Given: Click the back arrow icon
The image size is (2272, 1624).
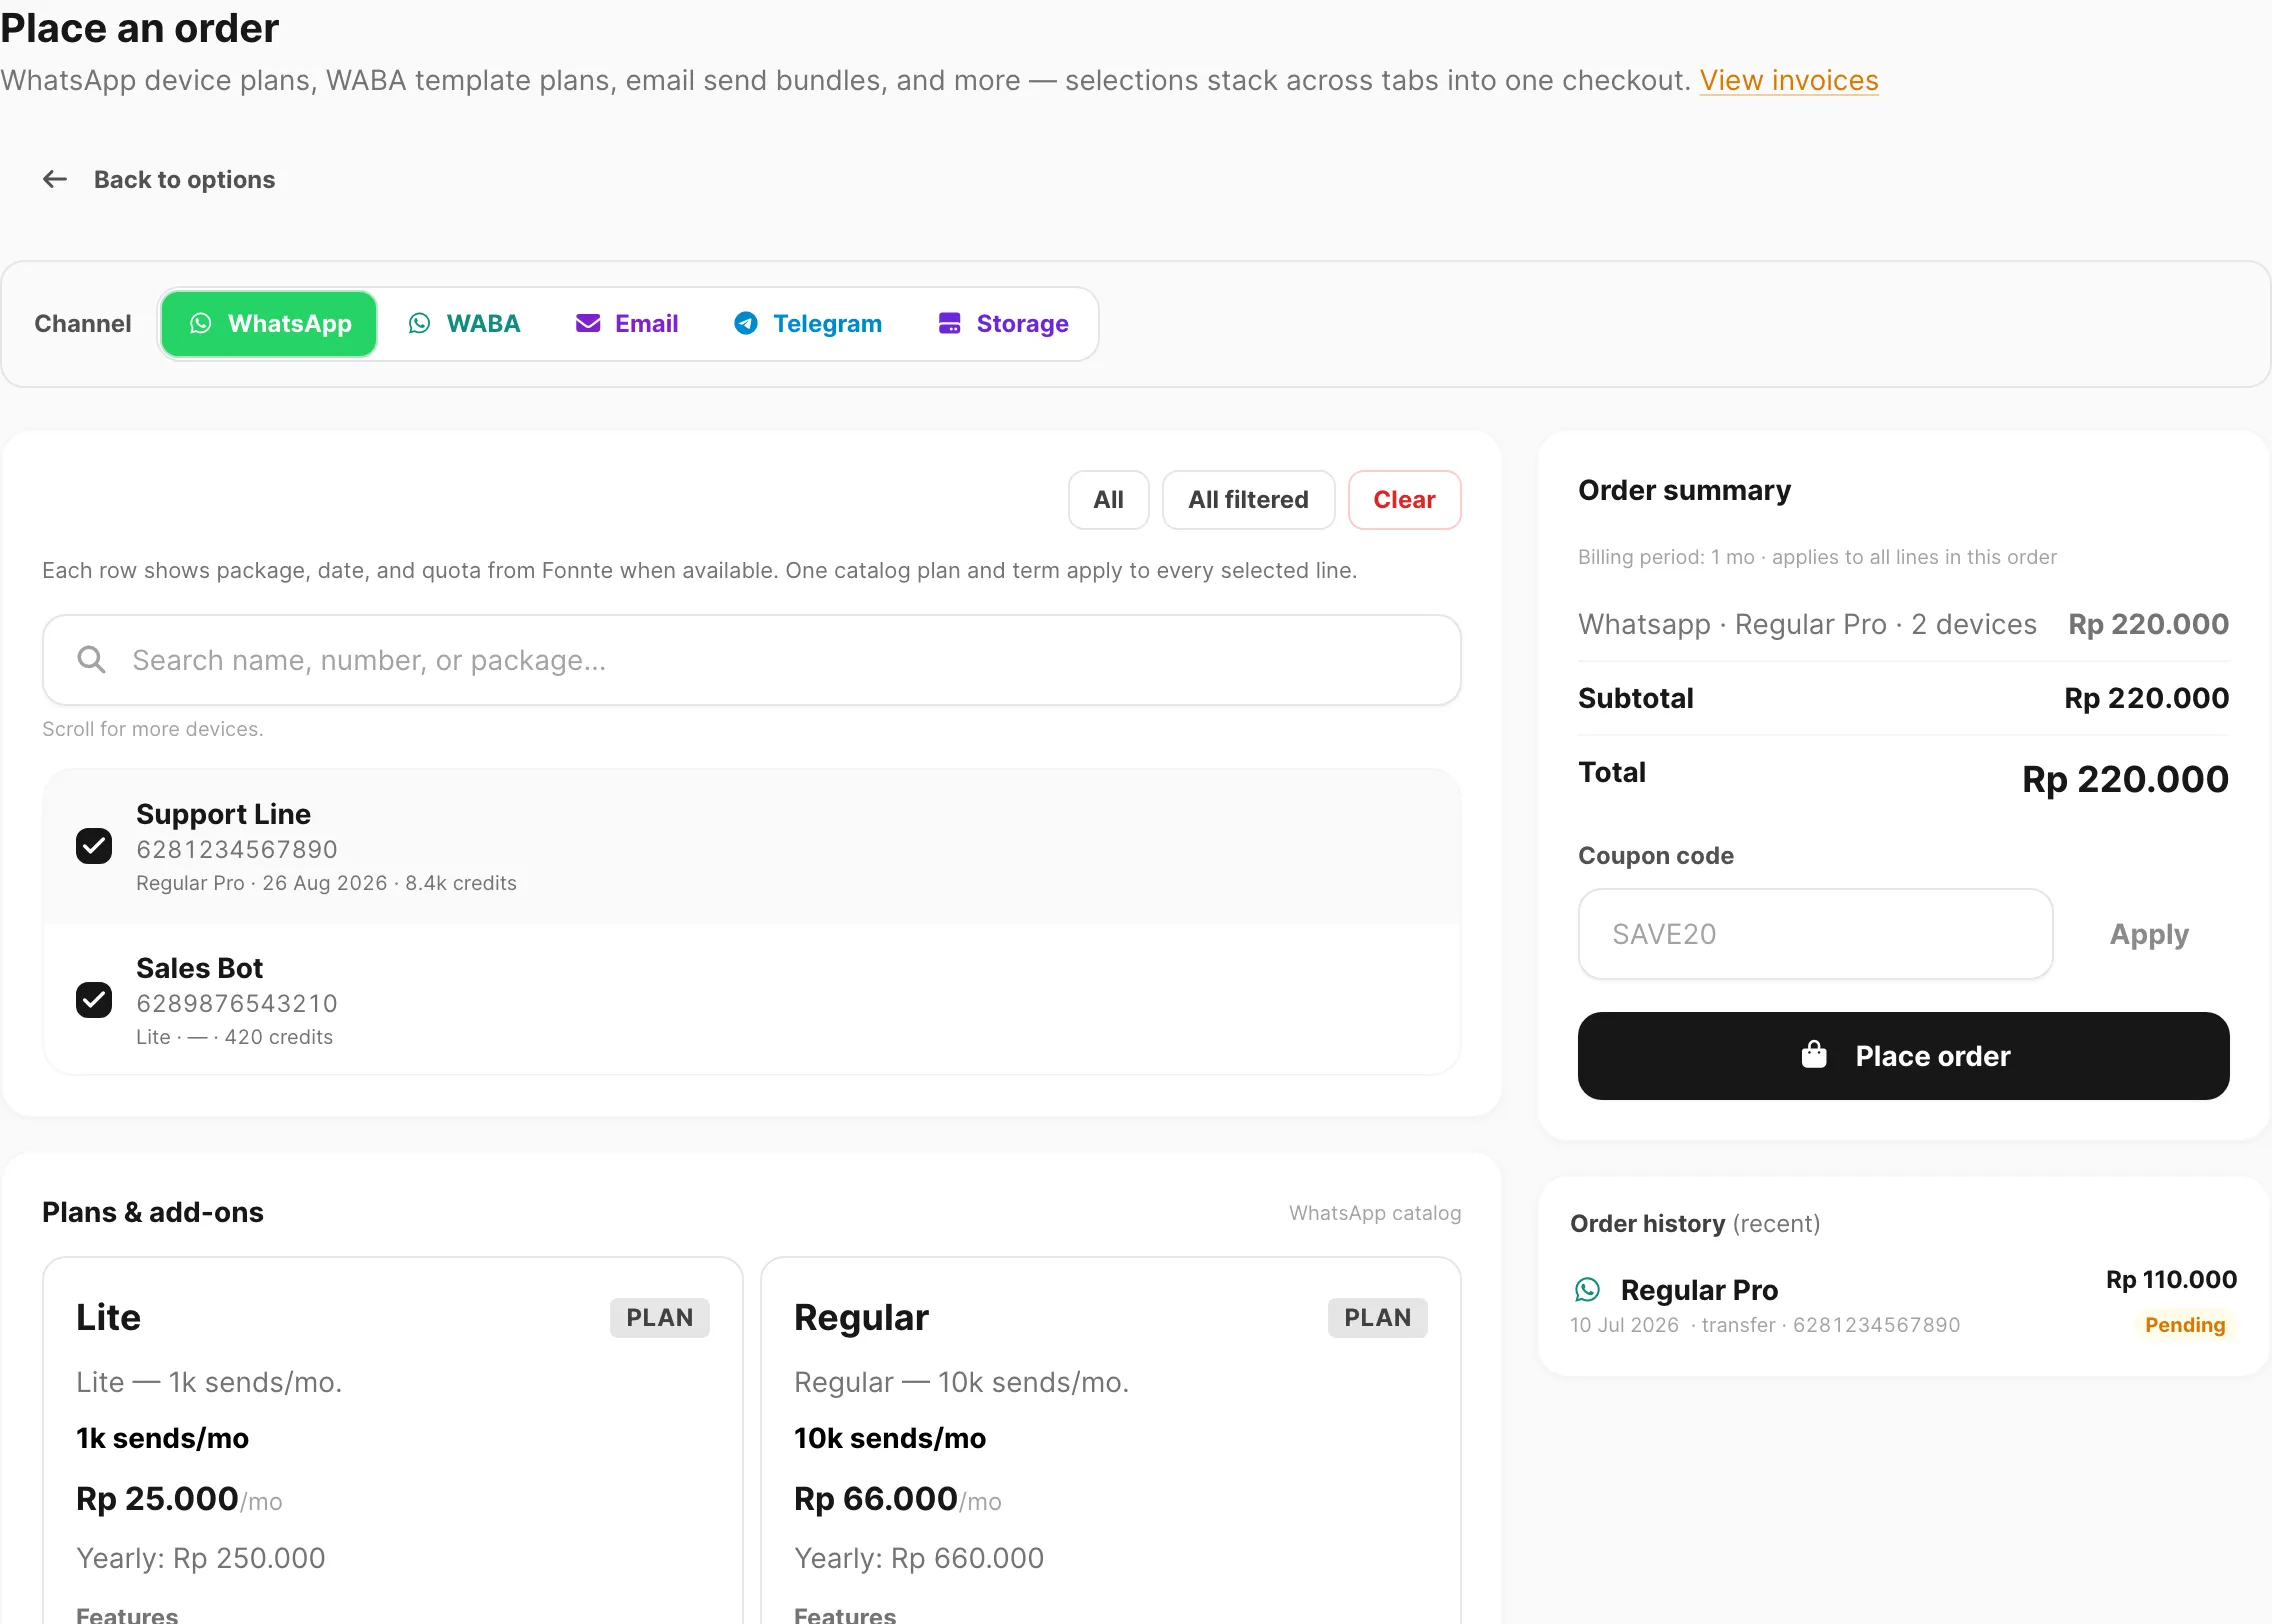Looking at the screenshot, I should (x=55, y=179).
